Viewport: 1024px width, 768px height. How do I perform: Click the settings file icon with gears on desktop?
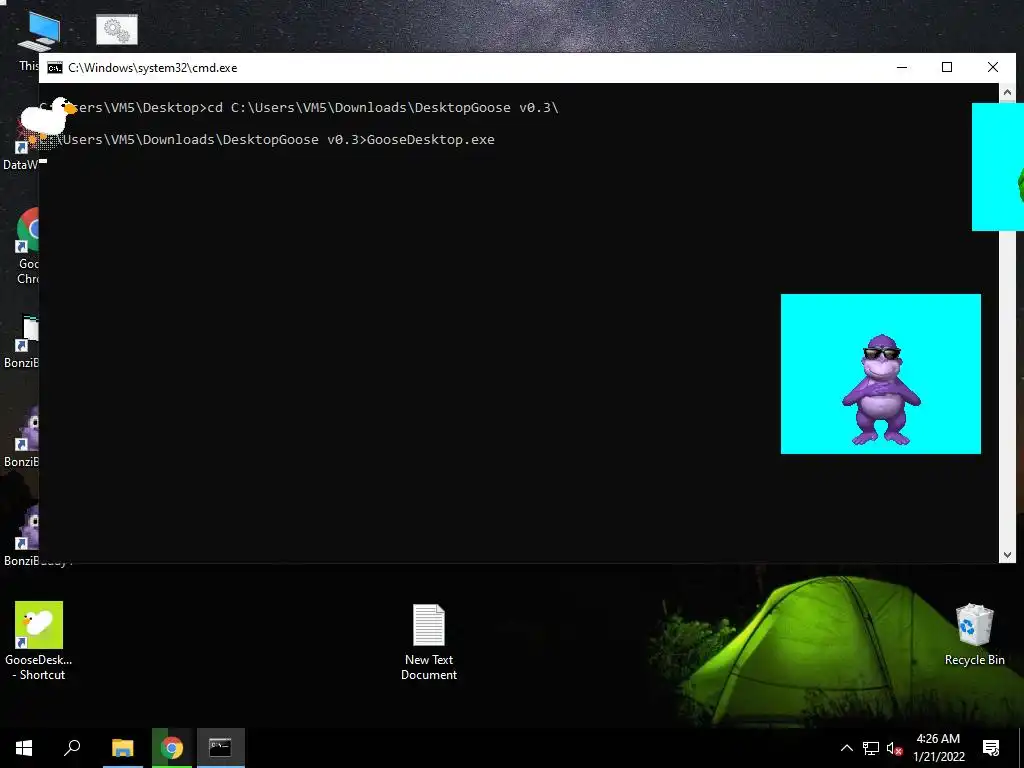(117, 30)
